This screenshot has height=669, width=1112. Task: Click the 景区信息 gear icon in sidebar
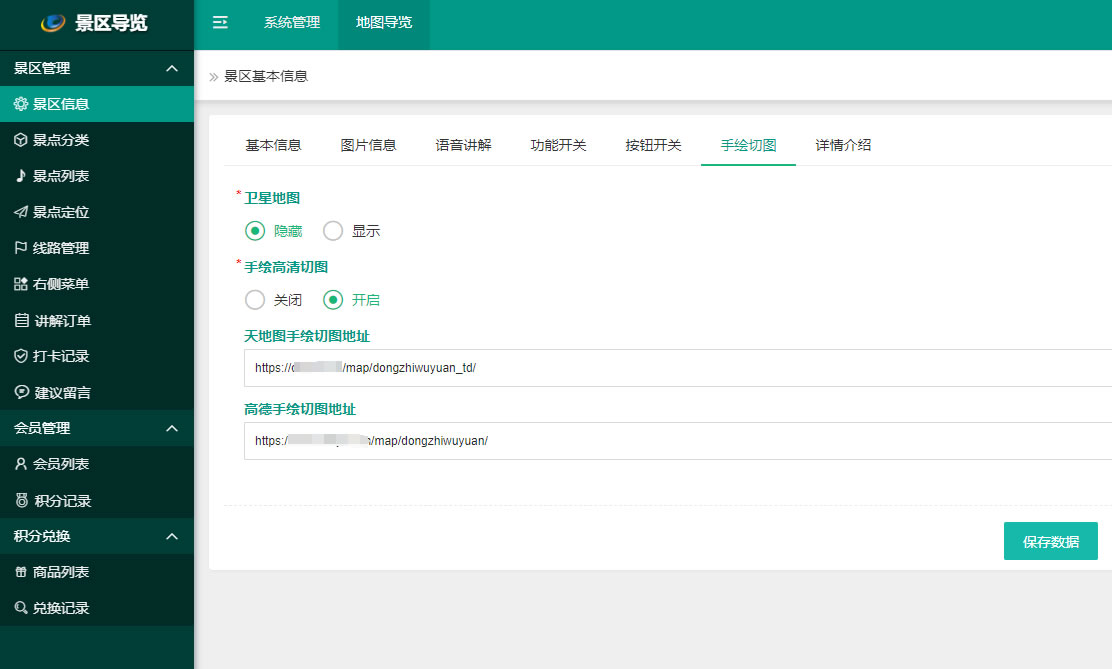(21, 104)
